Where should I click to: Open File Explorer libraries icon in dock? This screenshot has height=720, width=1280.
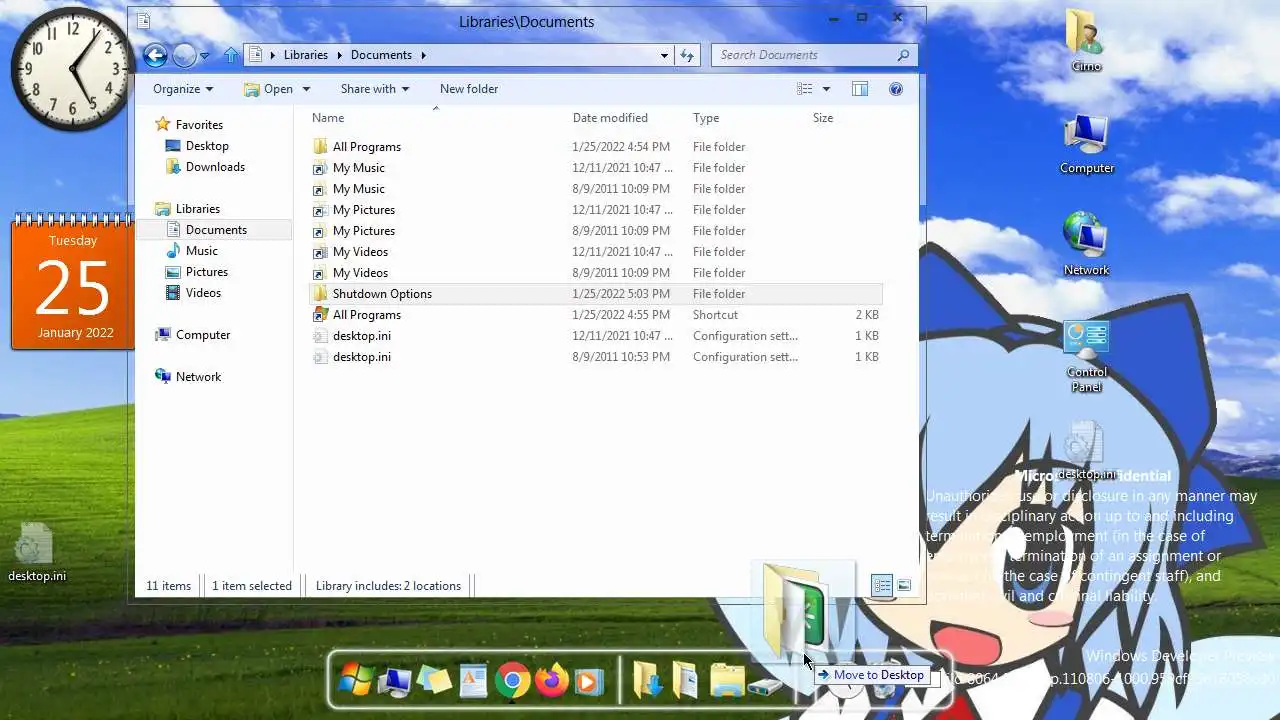coord(727,681)
